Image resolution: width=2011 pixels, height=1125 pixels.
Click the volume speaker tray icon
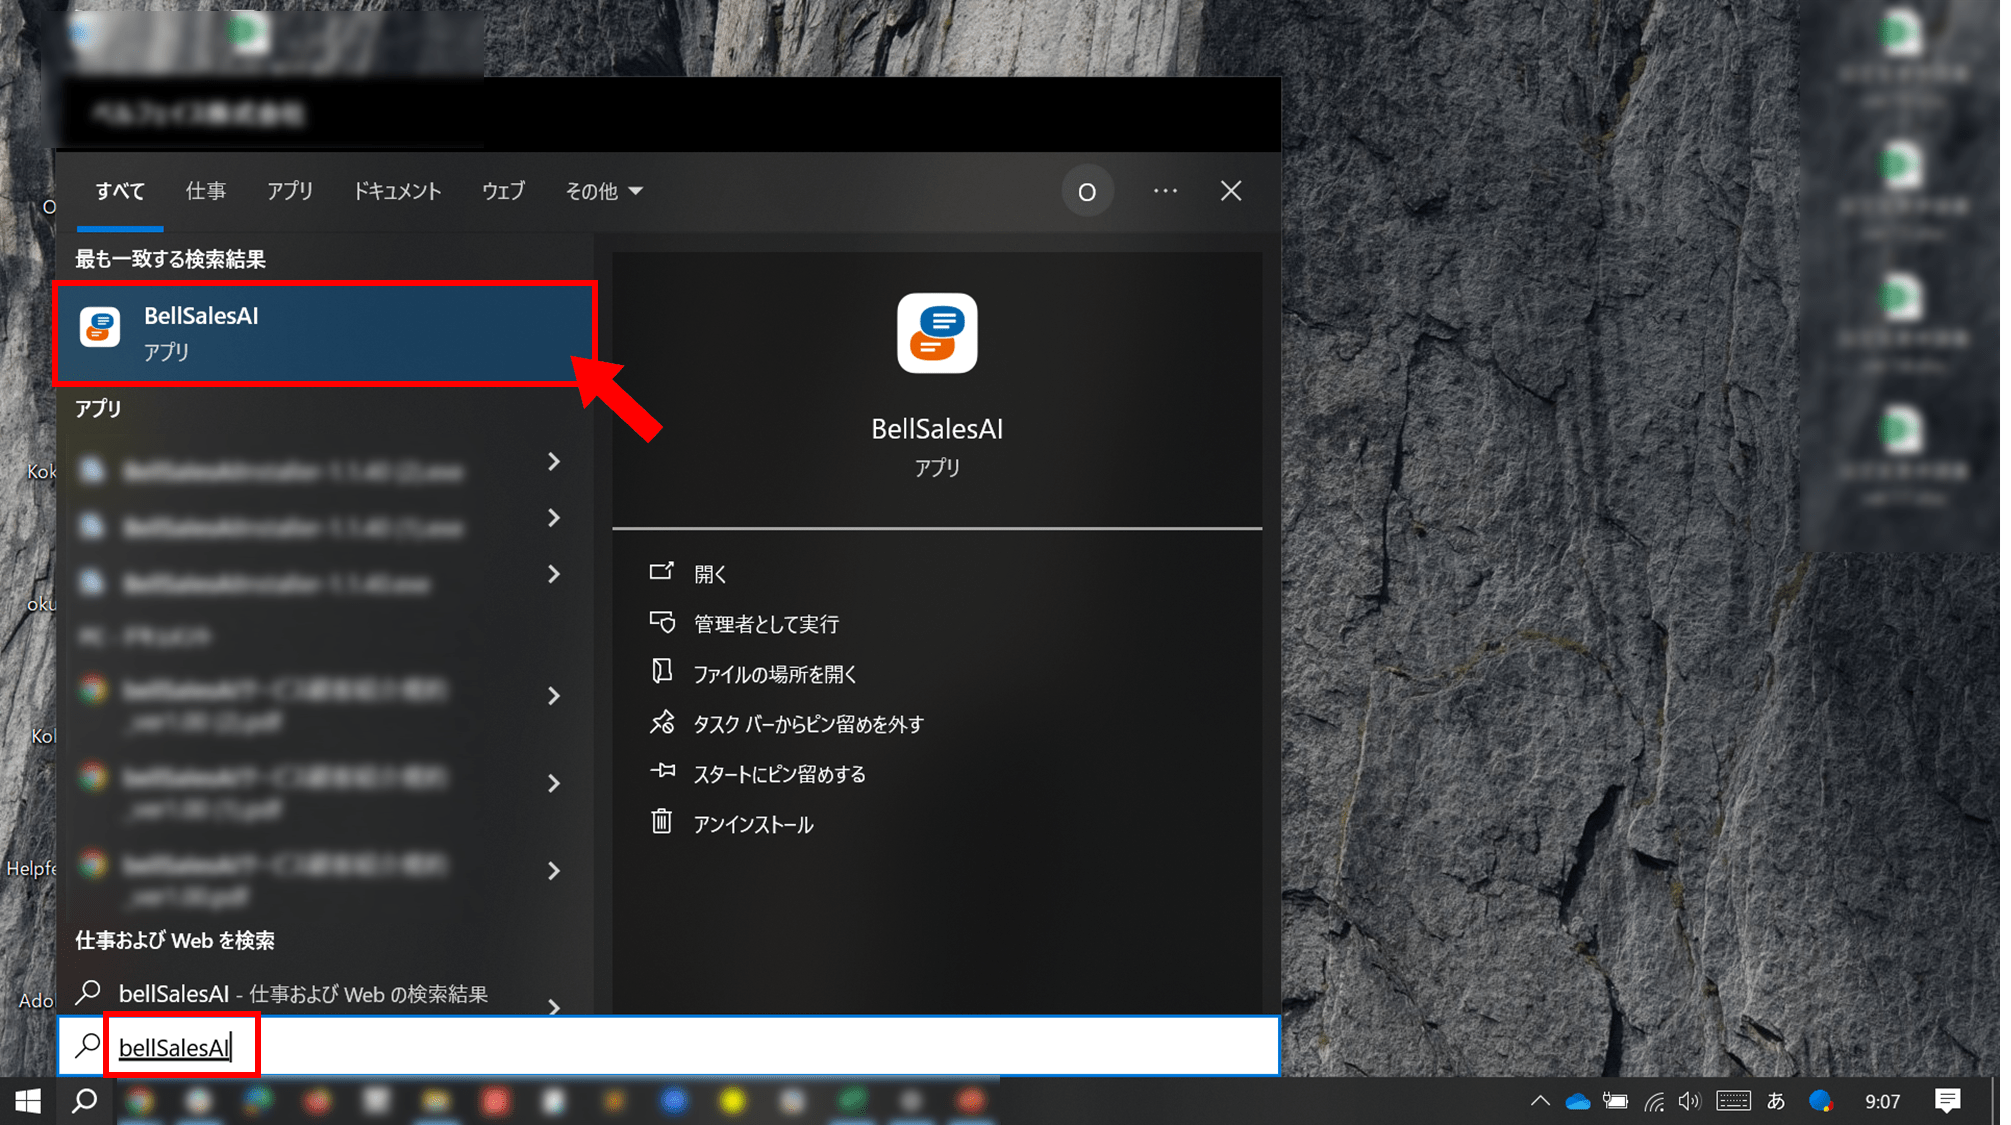pyautogui.click(x=1689, y=1101)
